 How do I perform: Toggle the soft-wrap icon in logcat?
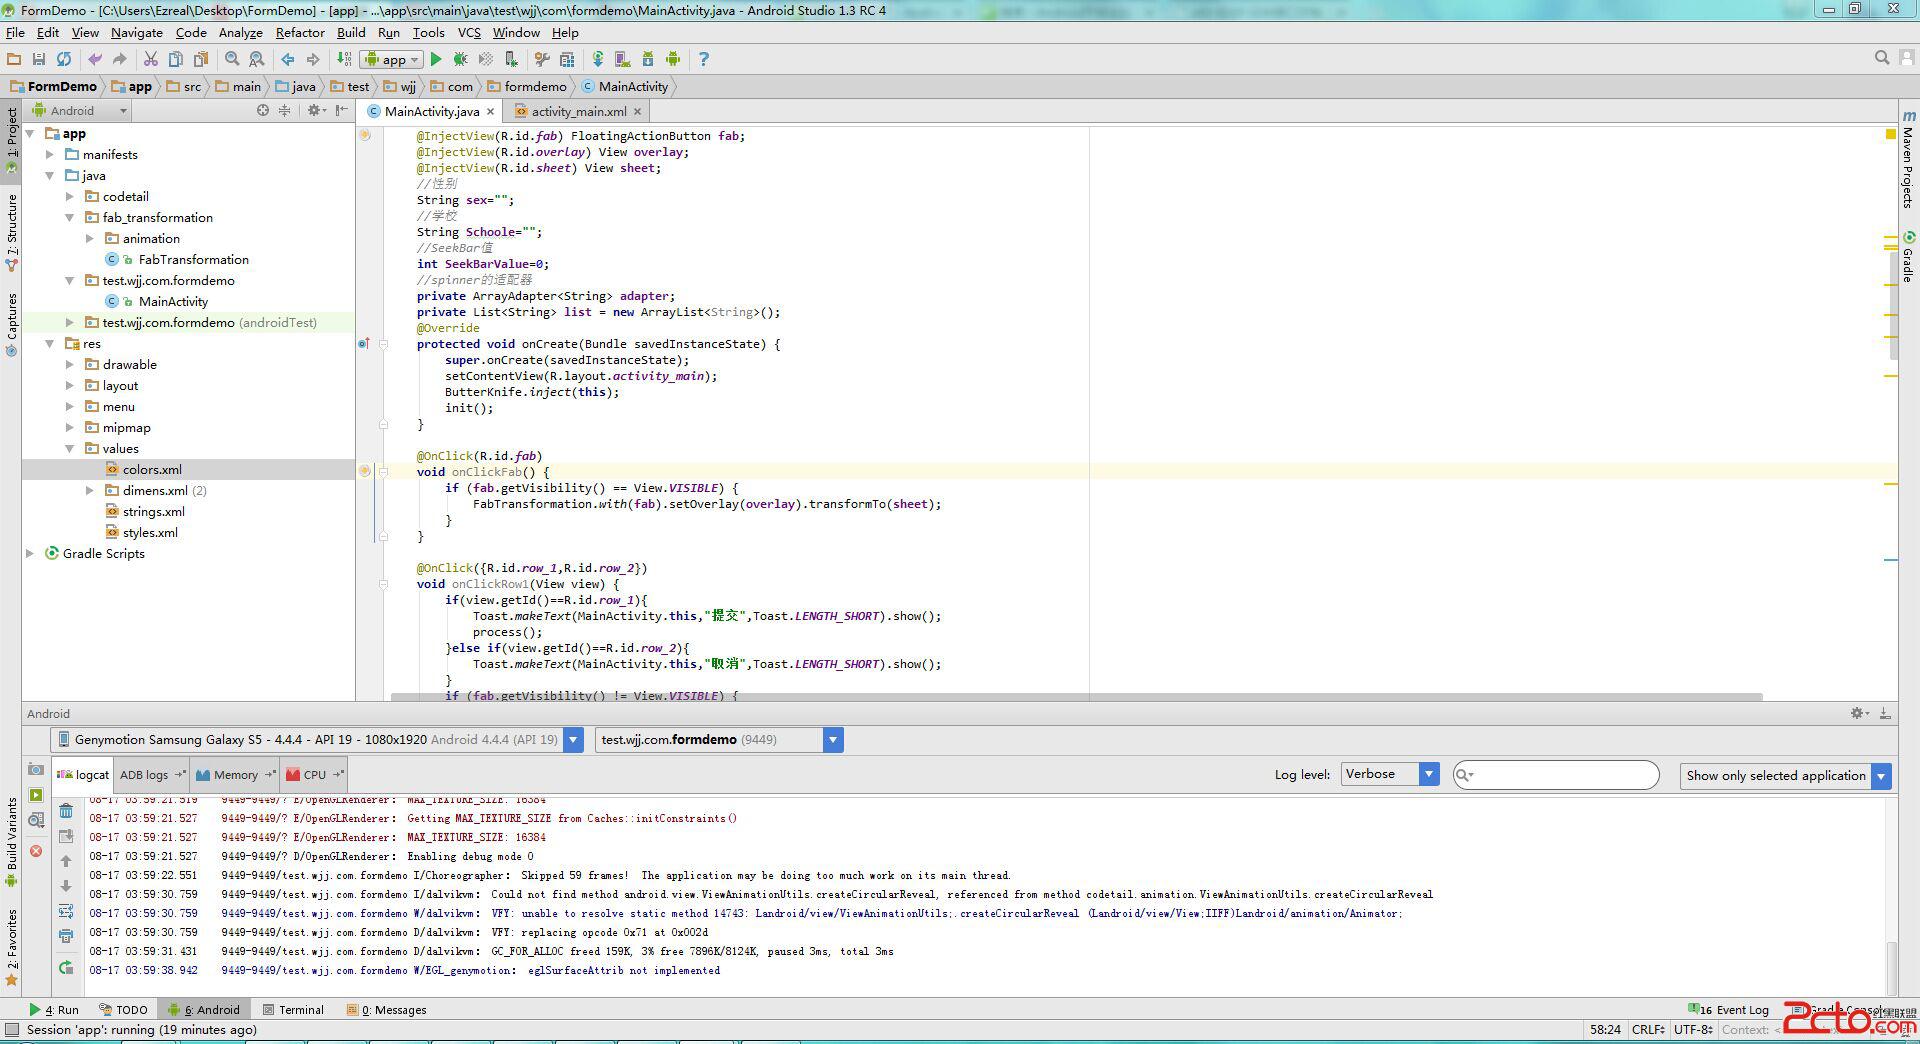pos(66,911)
